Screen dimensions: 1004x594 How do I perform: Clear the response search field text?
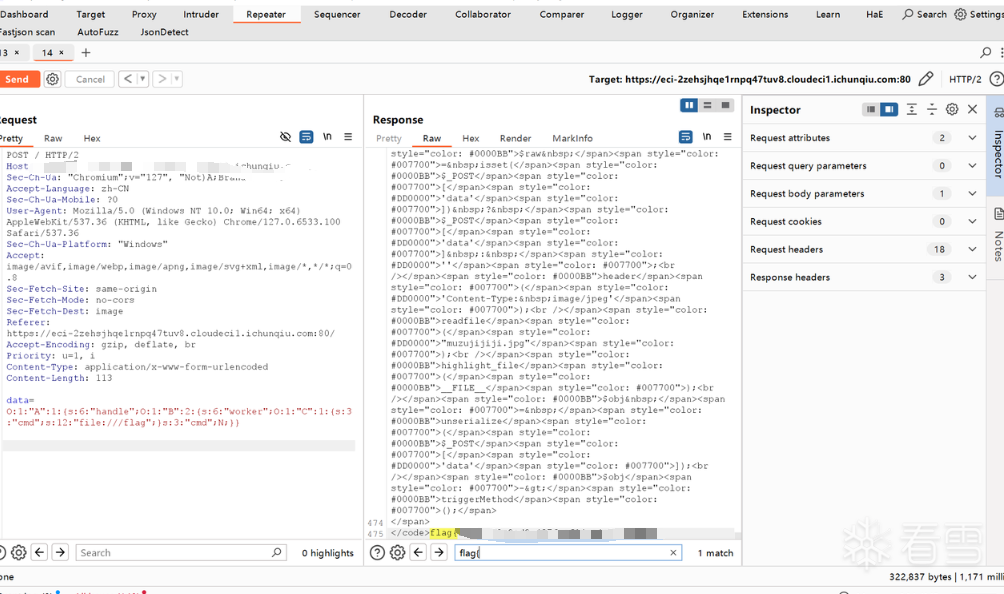click(x=673, y=552)
